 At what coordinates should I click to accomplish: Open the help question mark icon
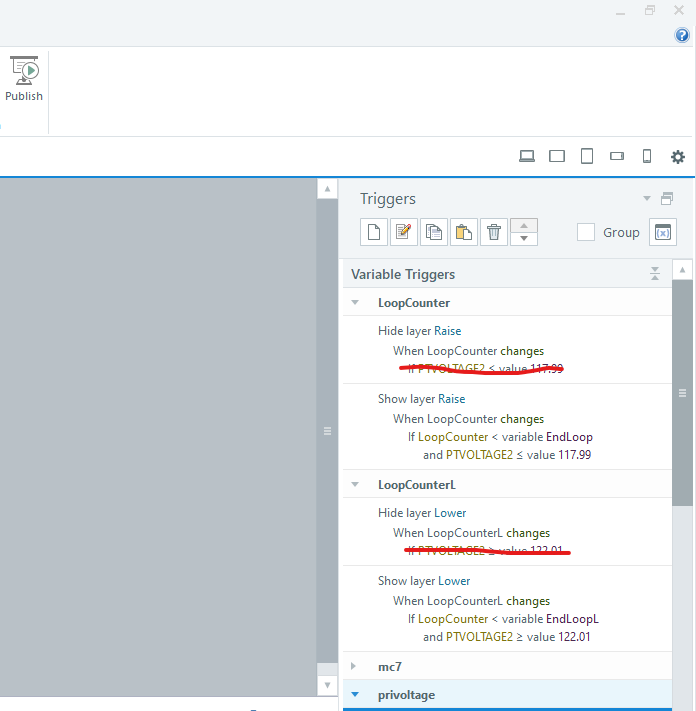pyautogui.click(x=682, y=35)
